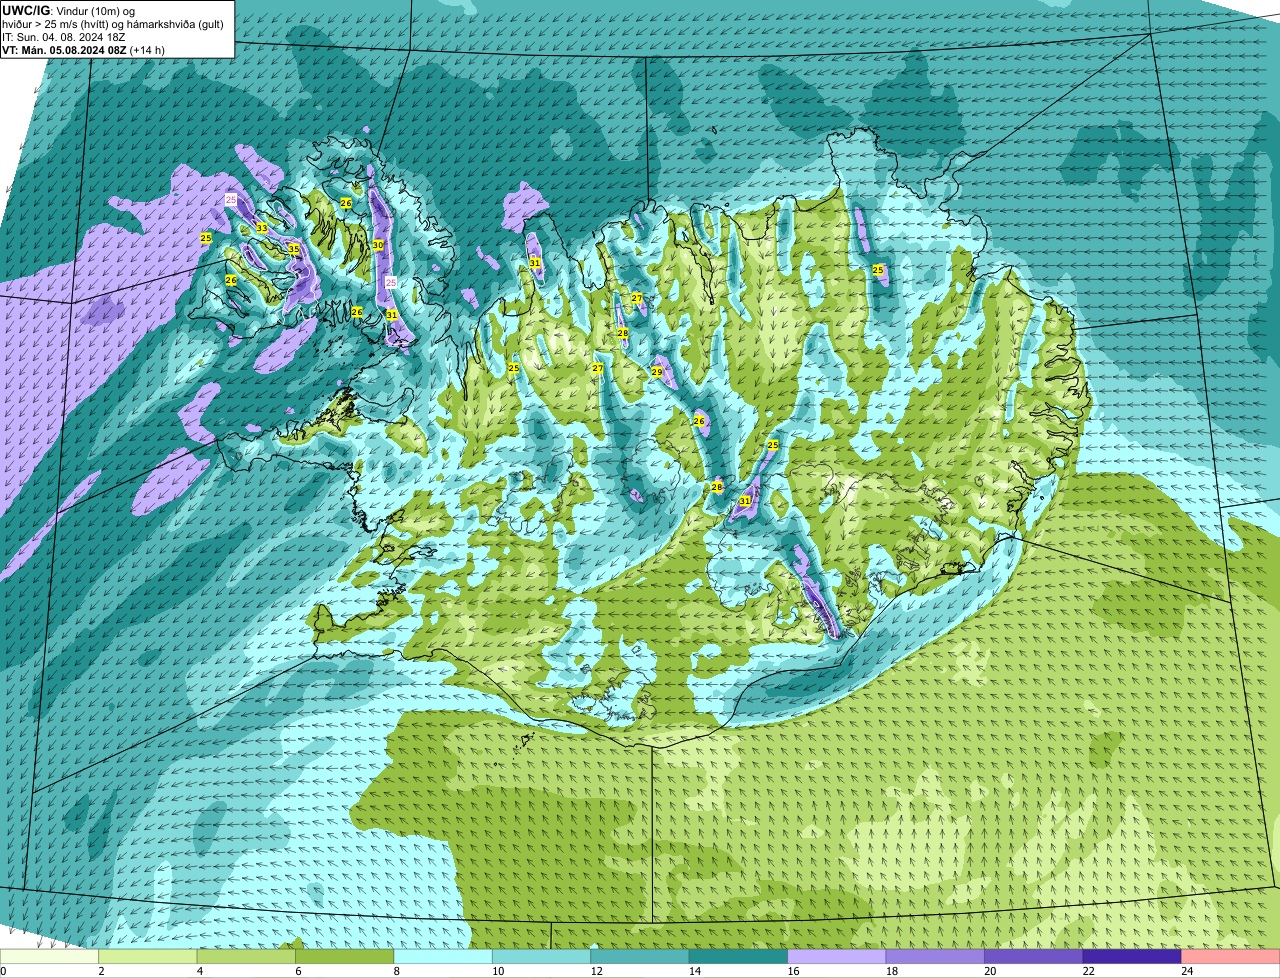Click the legend tick label 6
1280x978 pixels.
click(298, 971)
